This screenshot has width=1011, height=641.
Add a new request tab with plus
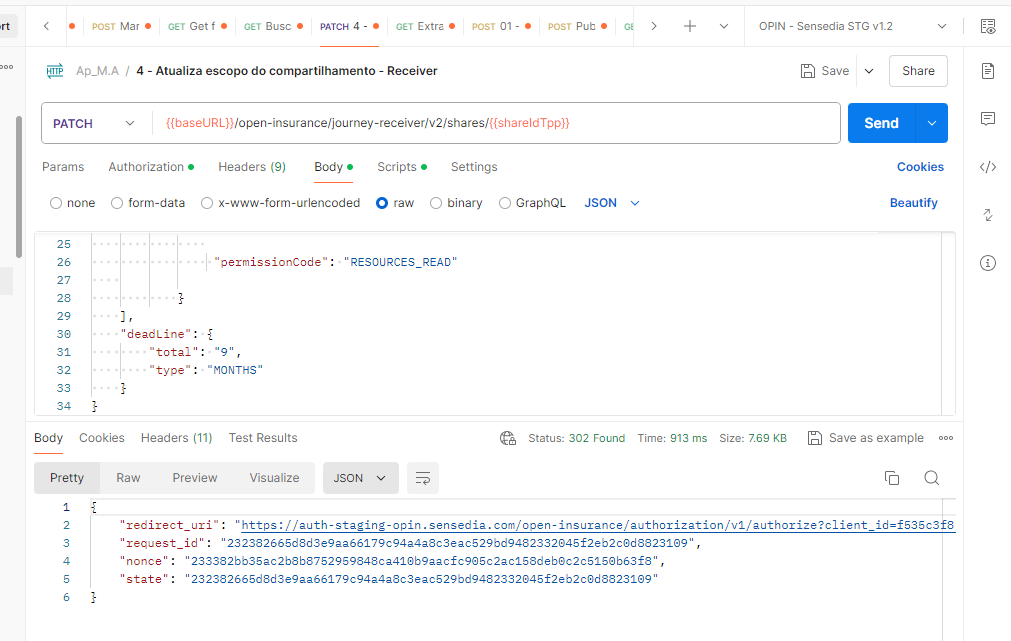pos(690,26)
